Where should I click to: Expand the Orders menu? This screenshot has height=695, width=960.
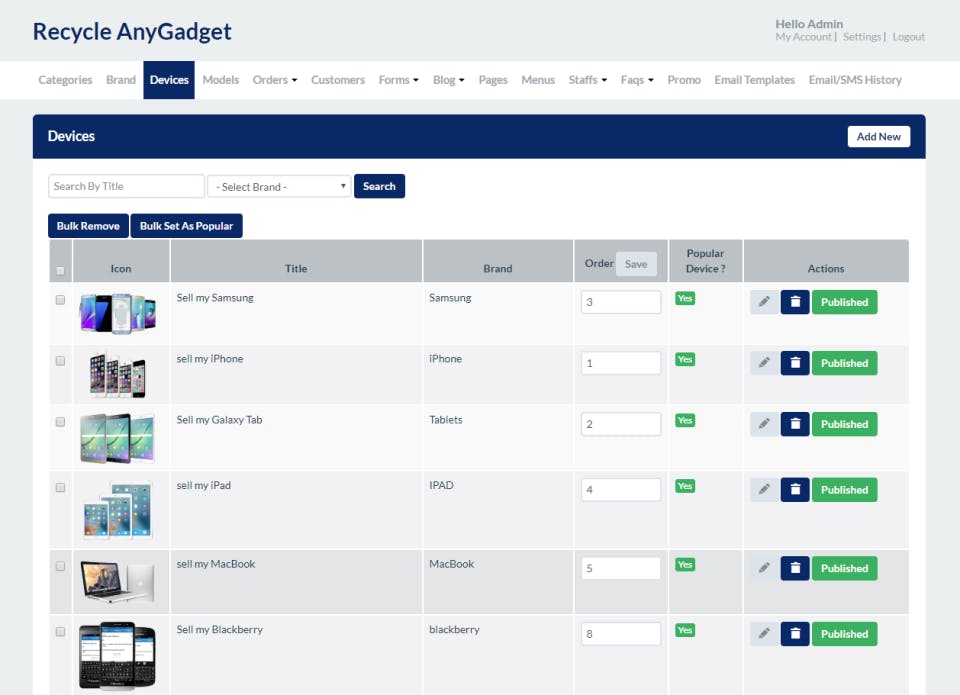coord(274,80)
